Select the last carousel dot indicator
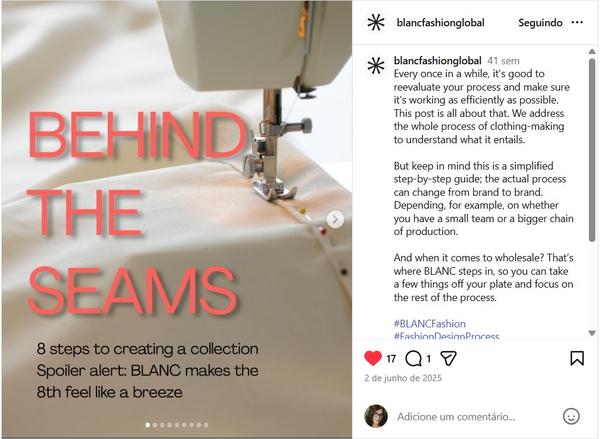Image resolution: width=600 pixels, height=439 pixels. 206,425
